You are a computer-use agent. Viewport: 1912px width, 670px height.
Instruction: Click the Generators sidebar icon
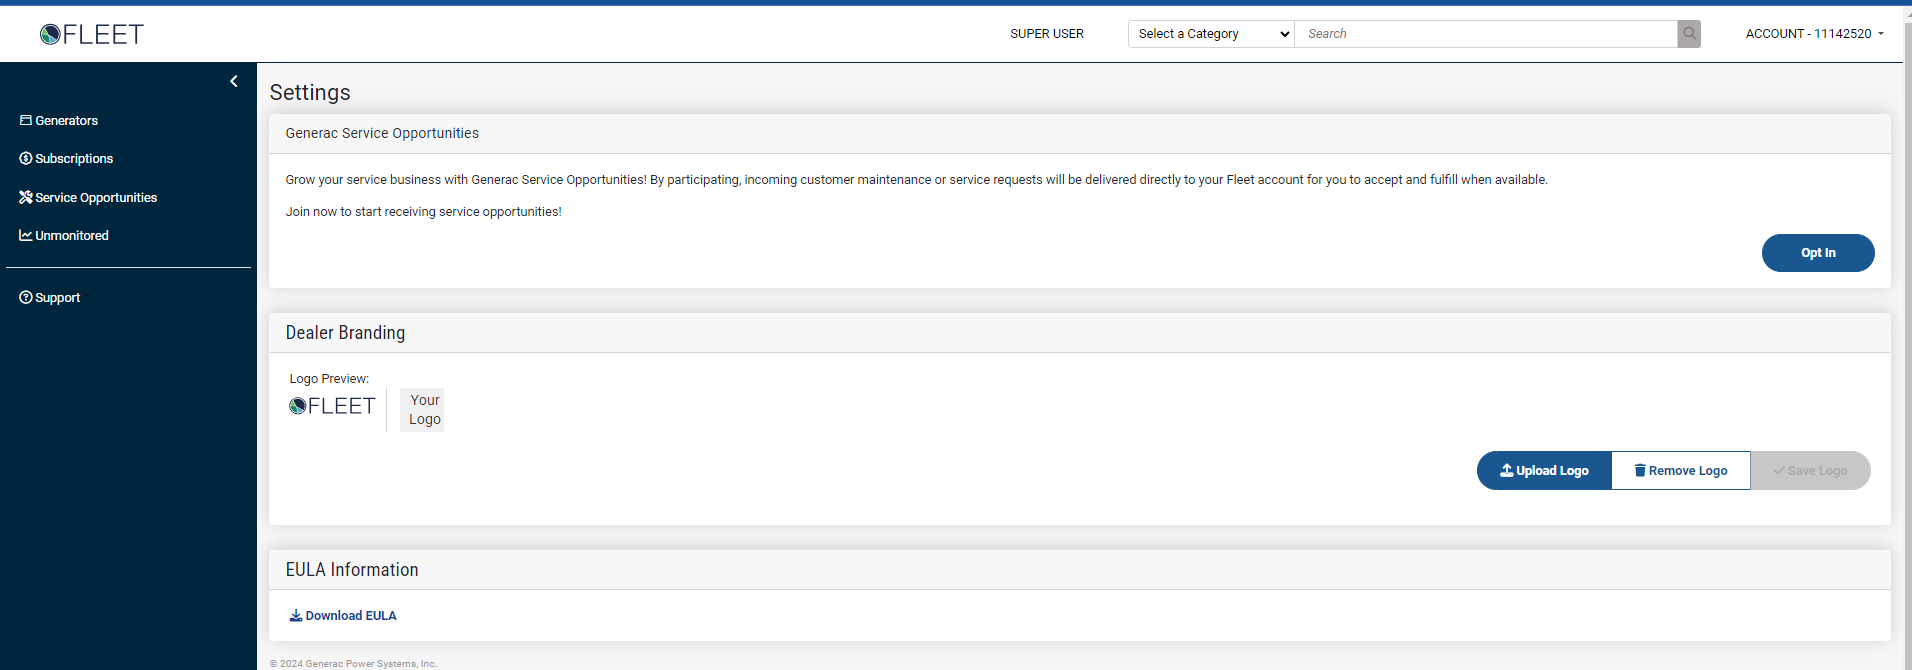(26, 120)
